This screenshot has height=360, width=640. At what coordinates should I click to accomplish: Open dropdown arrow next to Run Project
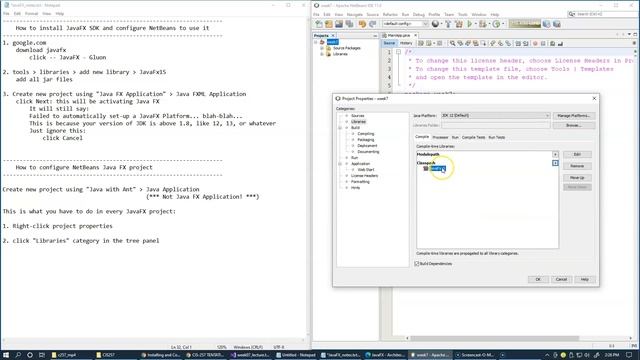click(x=476, y=24)
